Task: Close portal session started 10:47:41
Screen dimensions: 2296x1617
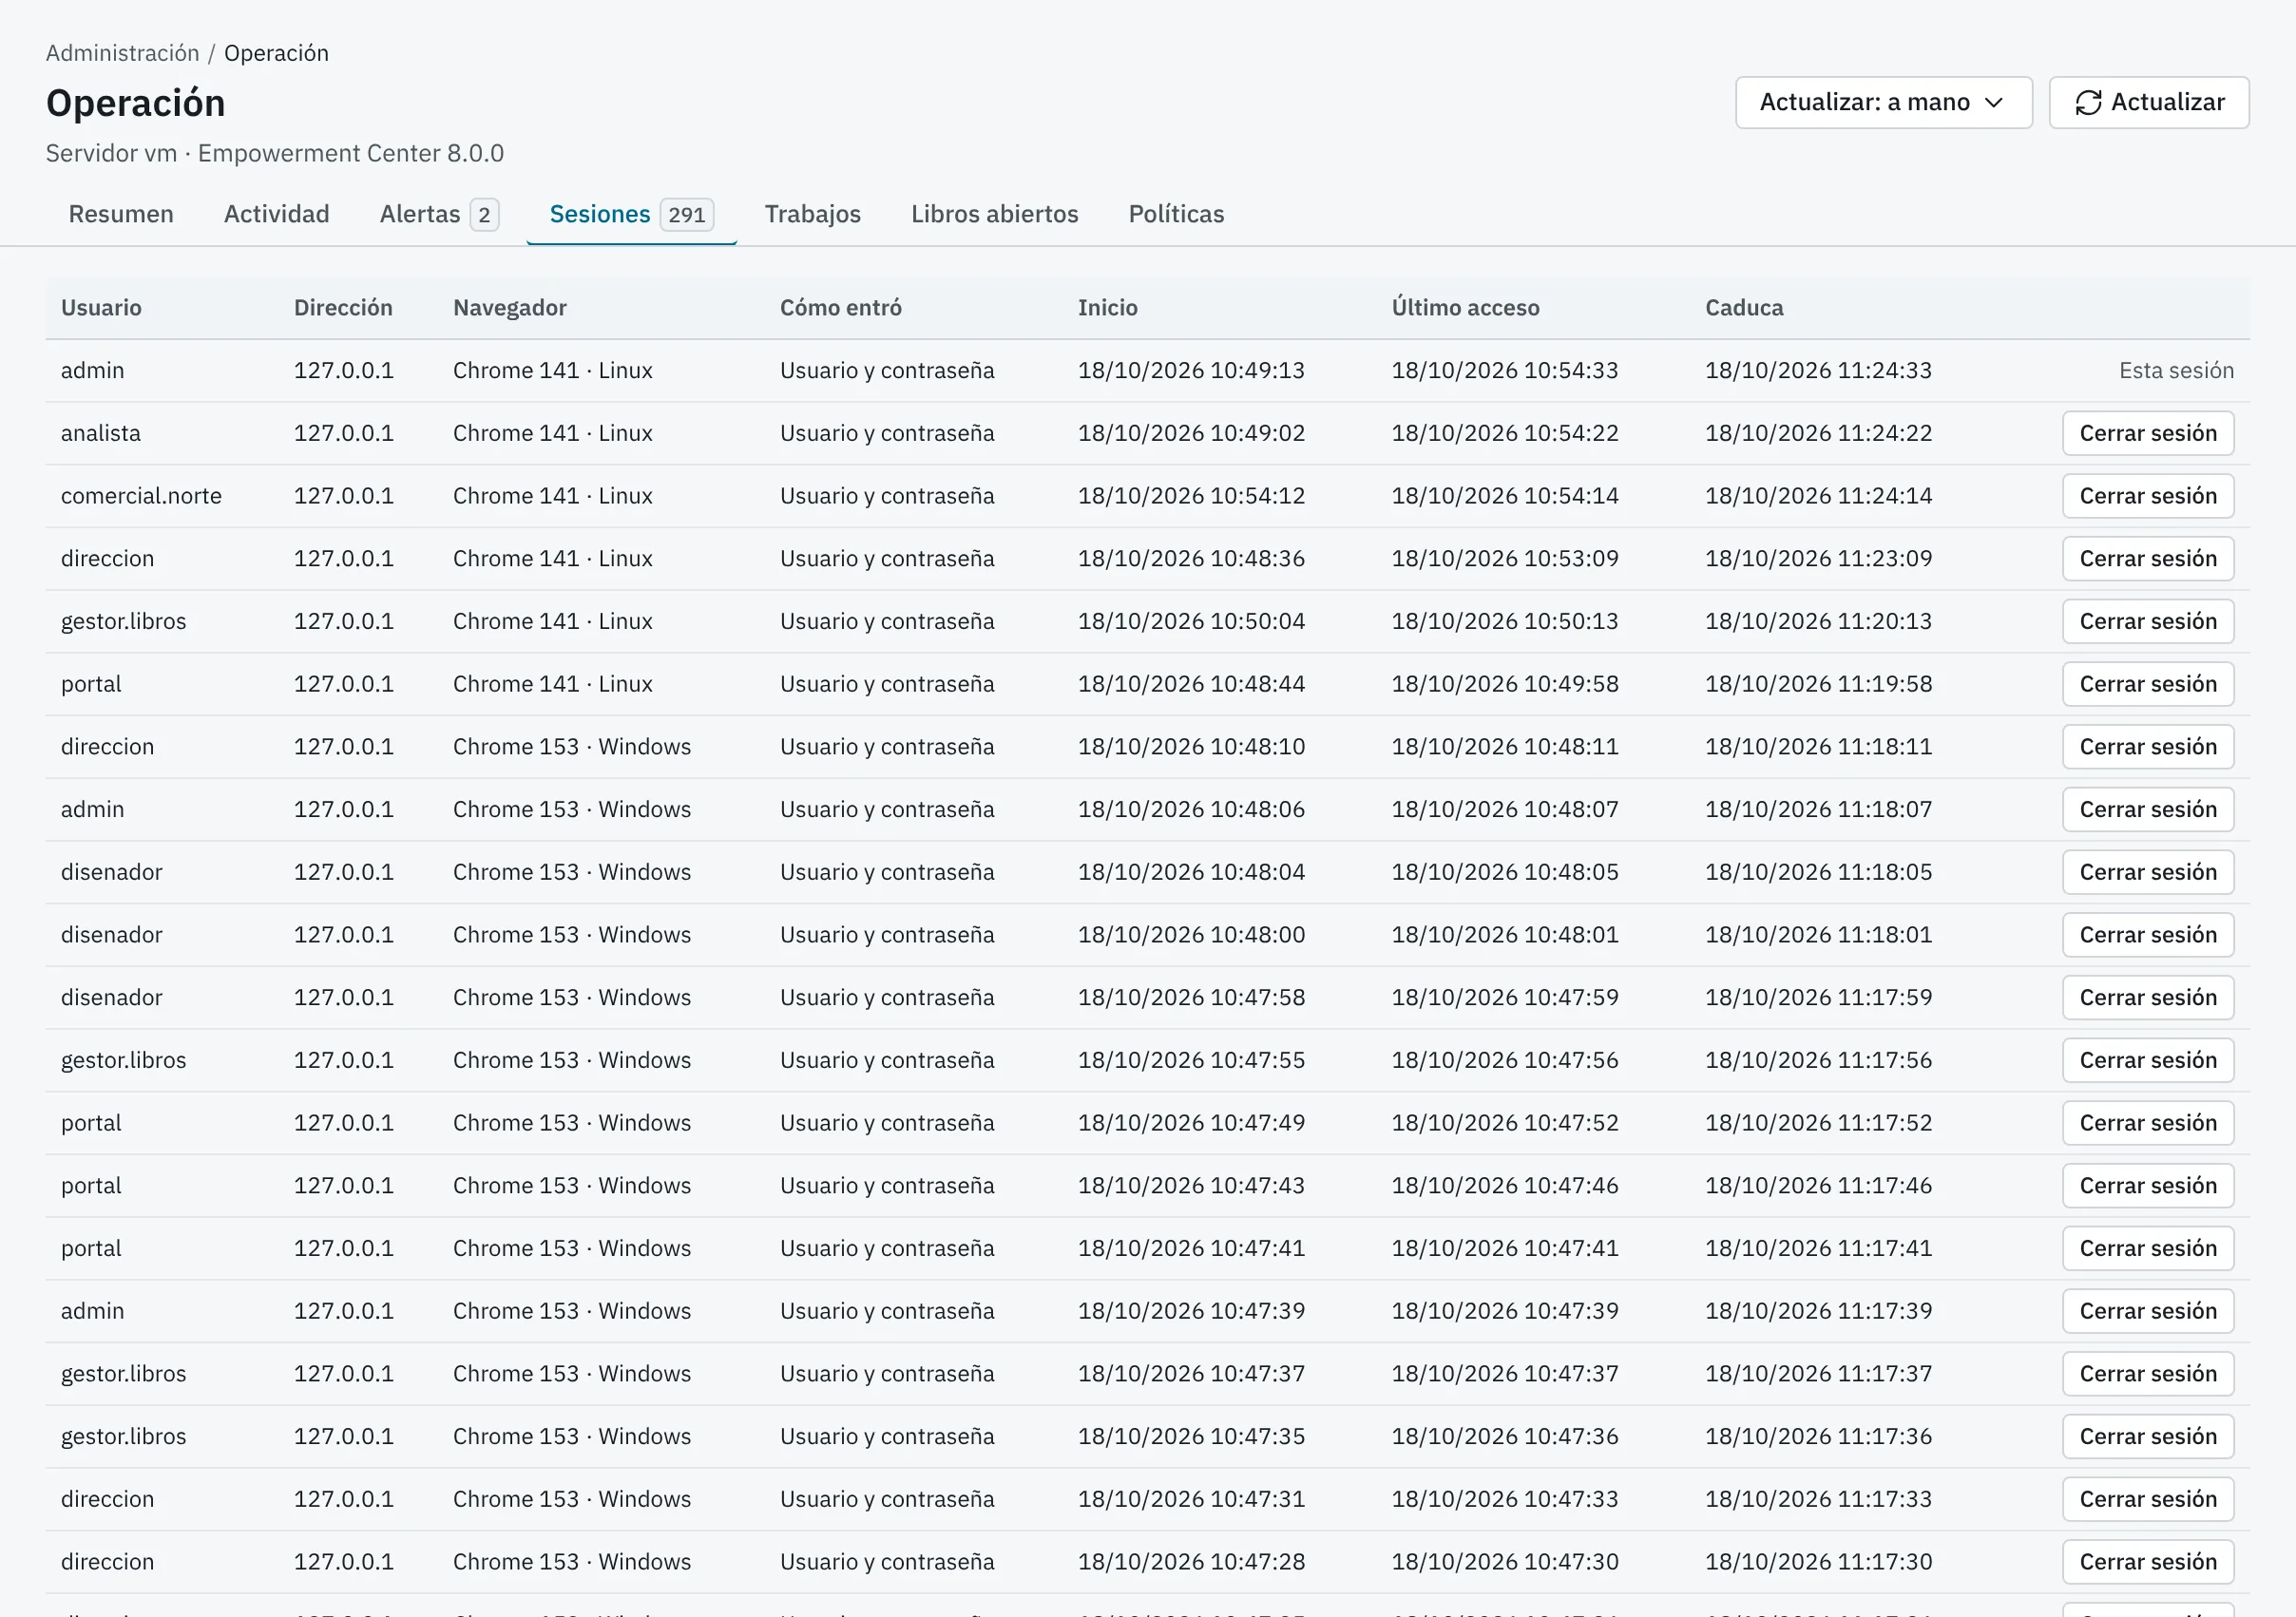Action: (x=2147, y=1248)
